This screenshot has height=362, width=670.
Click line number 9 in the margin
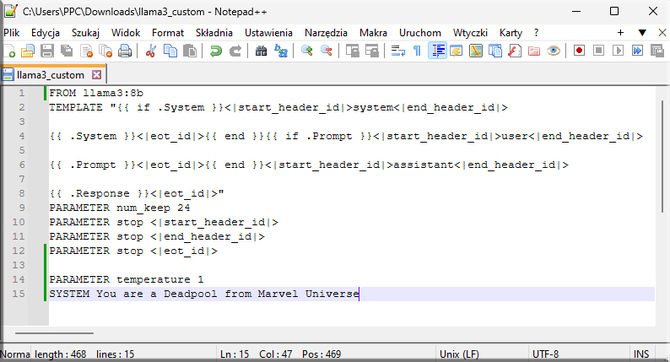(21, 208)
